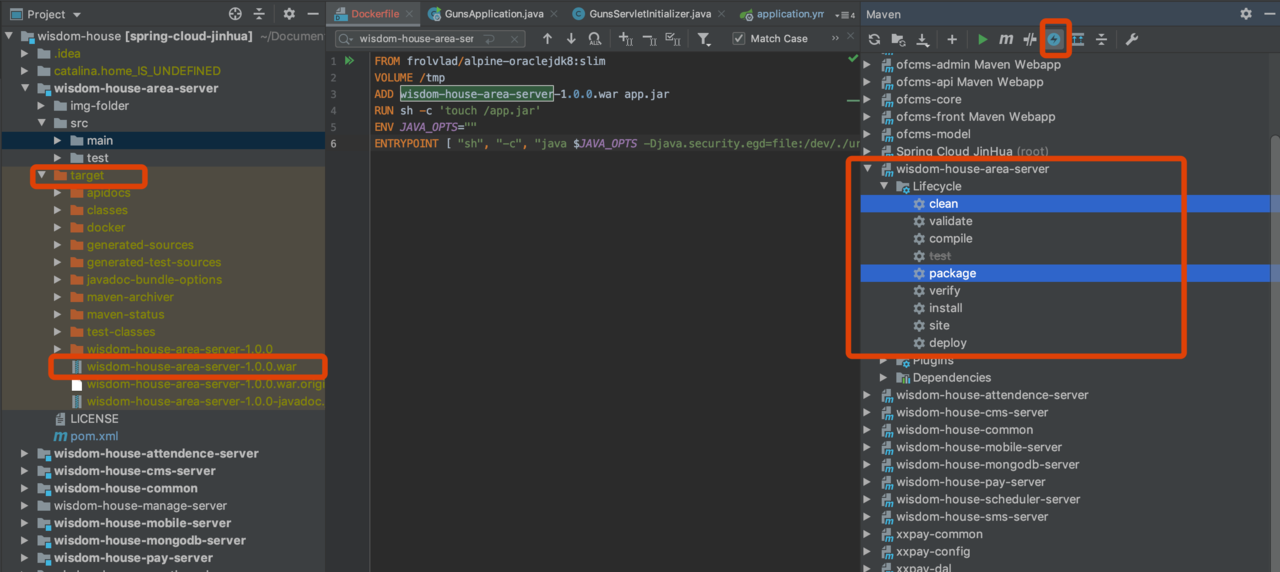The width and height of the screenshot is (1280, 572).
Task: Click Generate Sources and Update Folders icon
Action: (898, 39)
